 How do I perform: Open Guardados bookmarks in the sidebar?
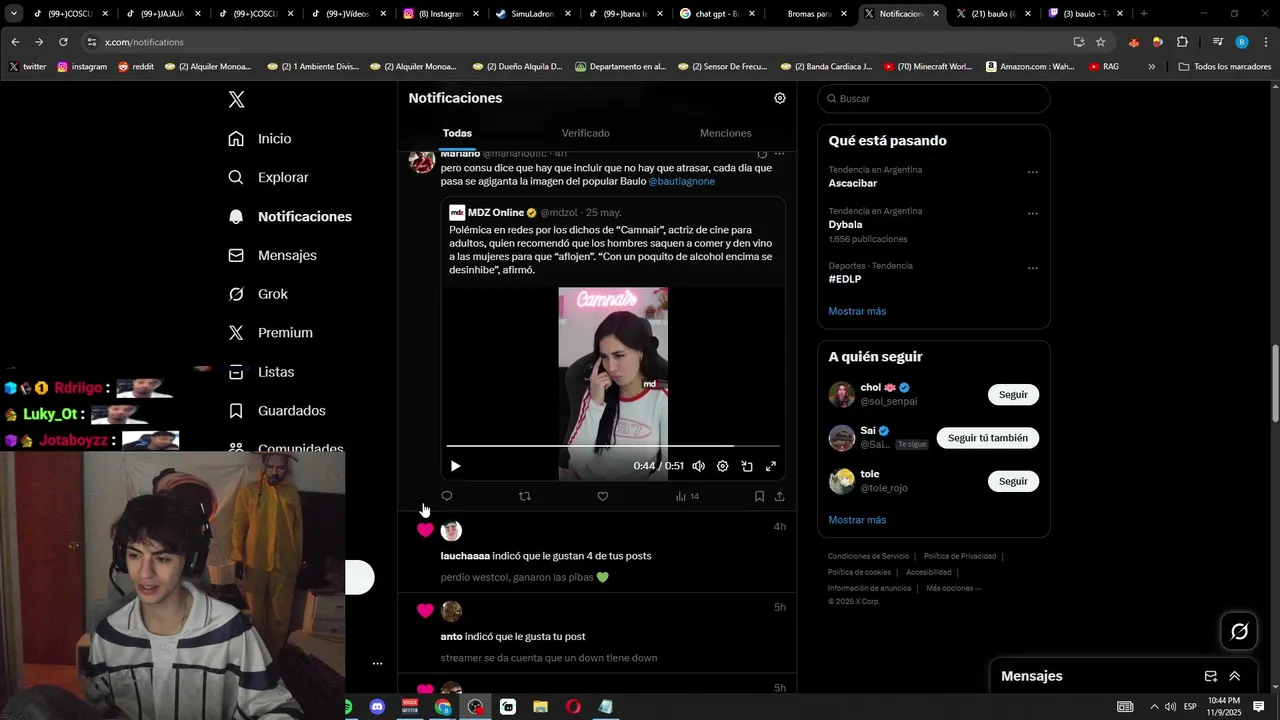click(277, 411)
